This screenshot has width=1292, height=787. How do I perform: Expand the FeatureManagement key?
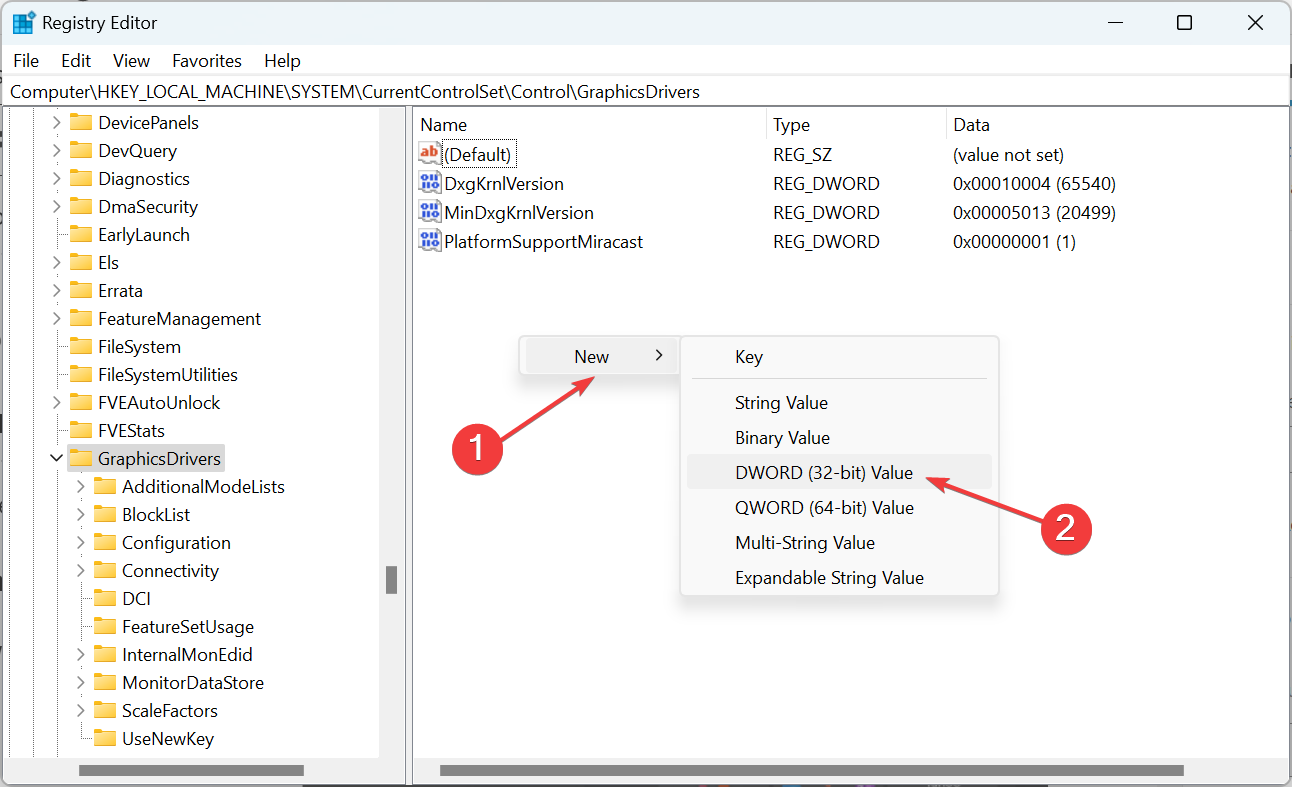pyautogui.click(x=57, y=318)
